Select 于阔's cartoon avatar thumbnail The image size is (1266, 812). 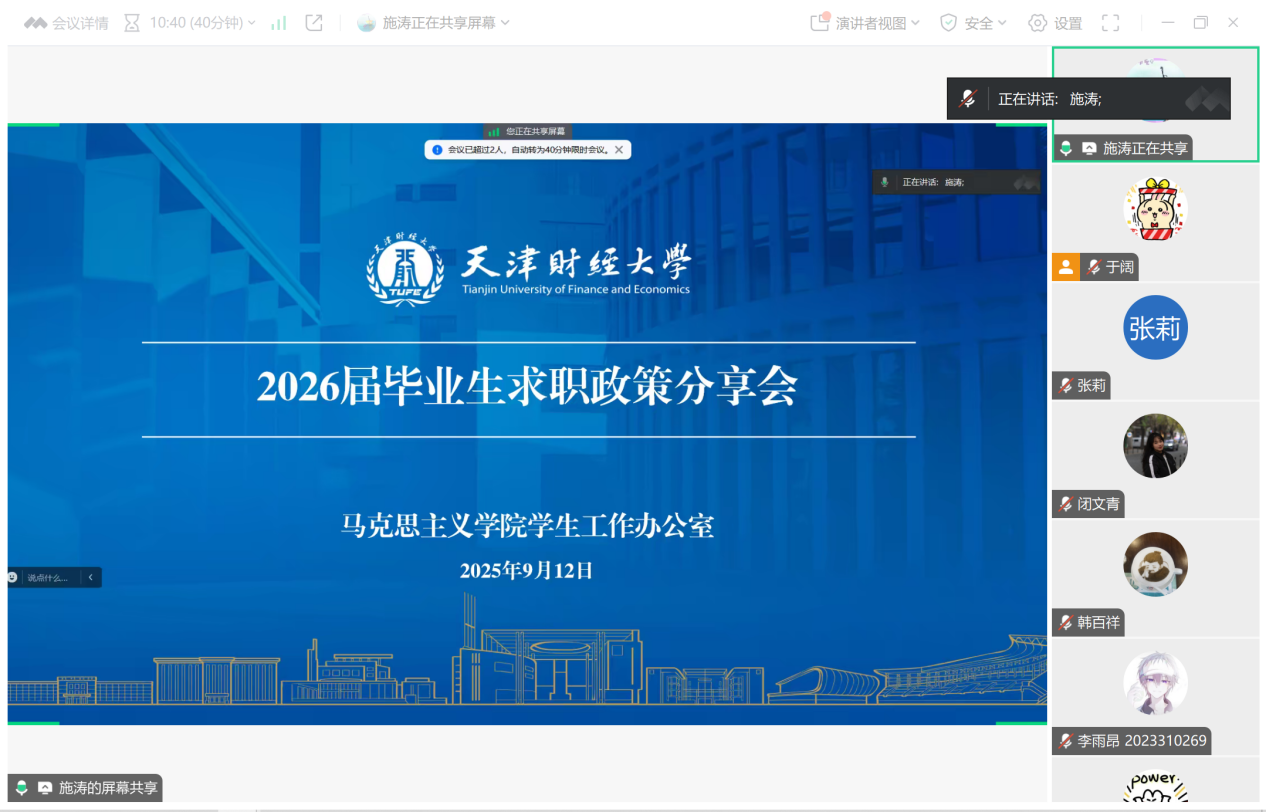click(1155, 209)
